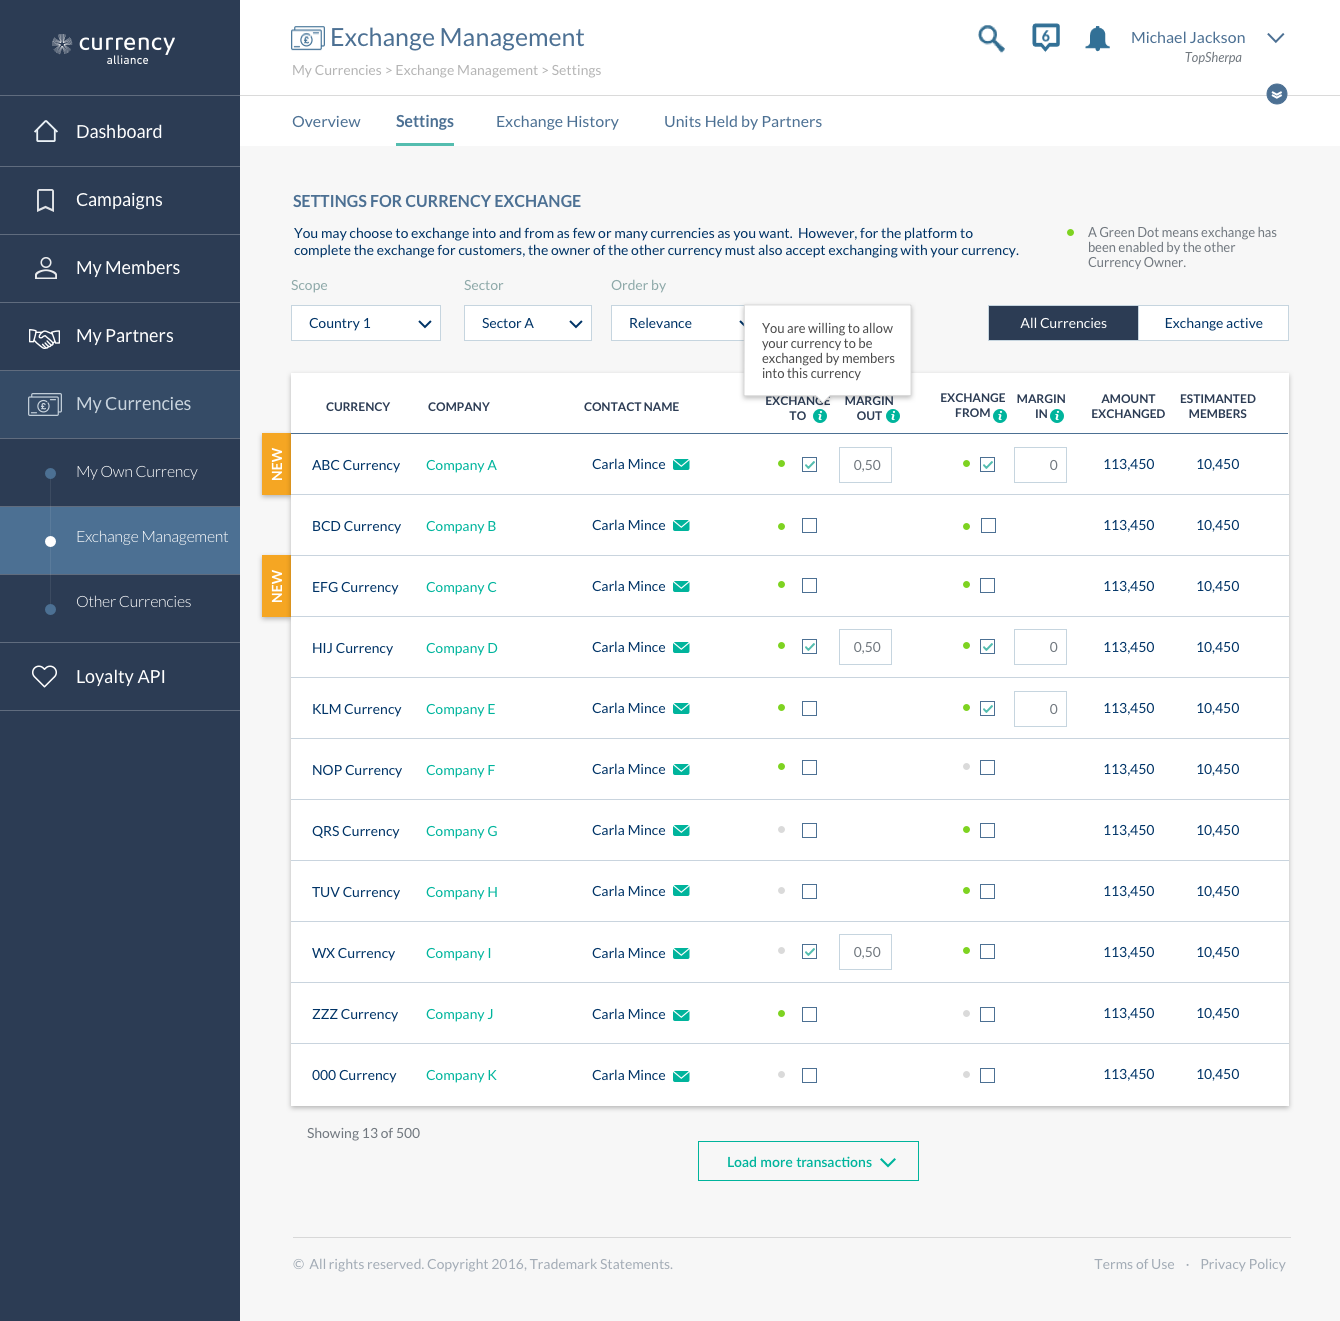Click the Loyalty API heart icon
Screen dimensions: 1340x1321
(45, 677)
